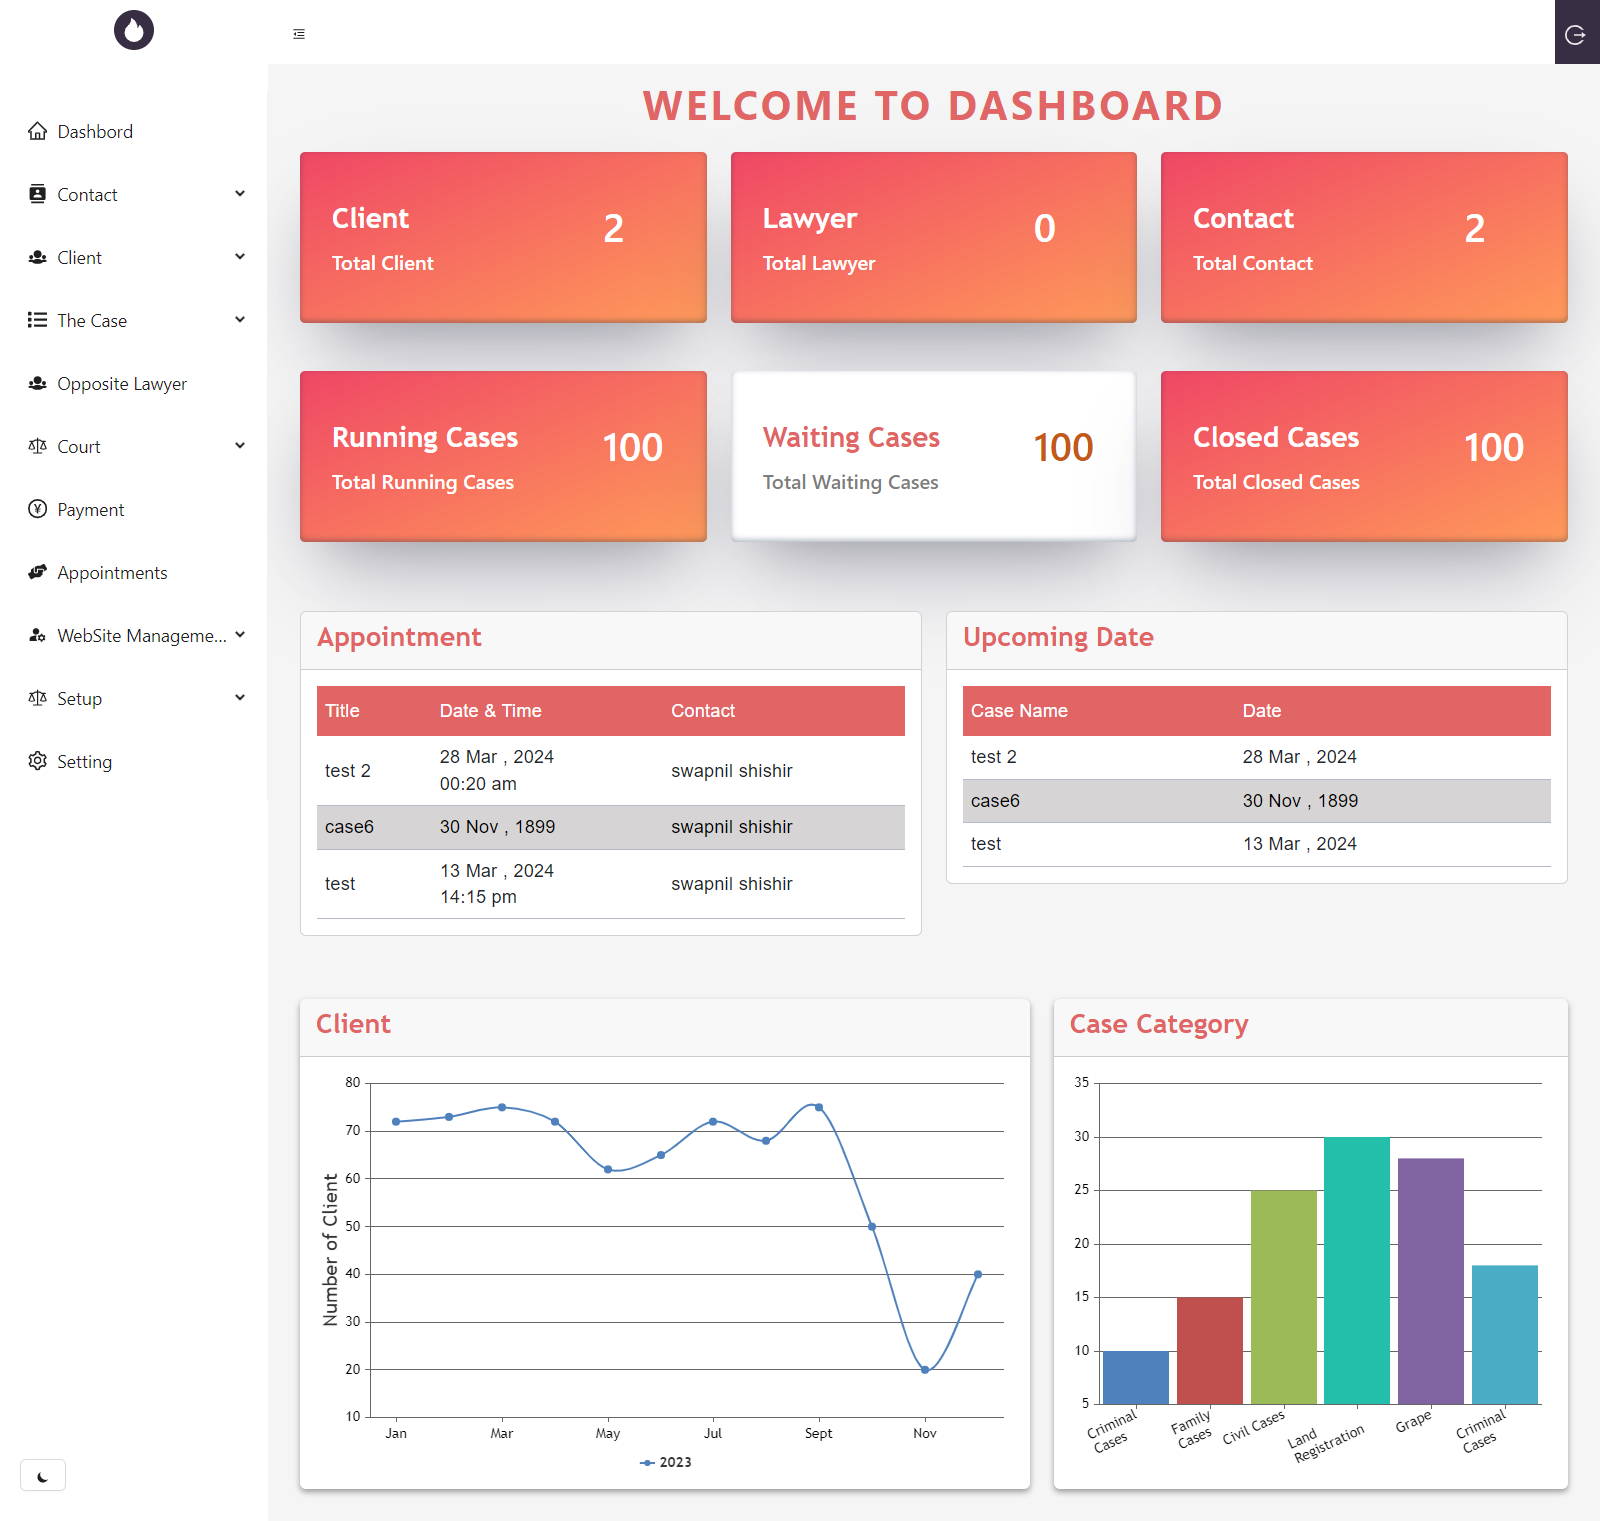Click the Opposite Lawyer people icon
This screenshot has width=1600, height=1521.
(x=38, y=383)
